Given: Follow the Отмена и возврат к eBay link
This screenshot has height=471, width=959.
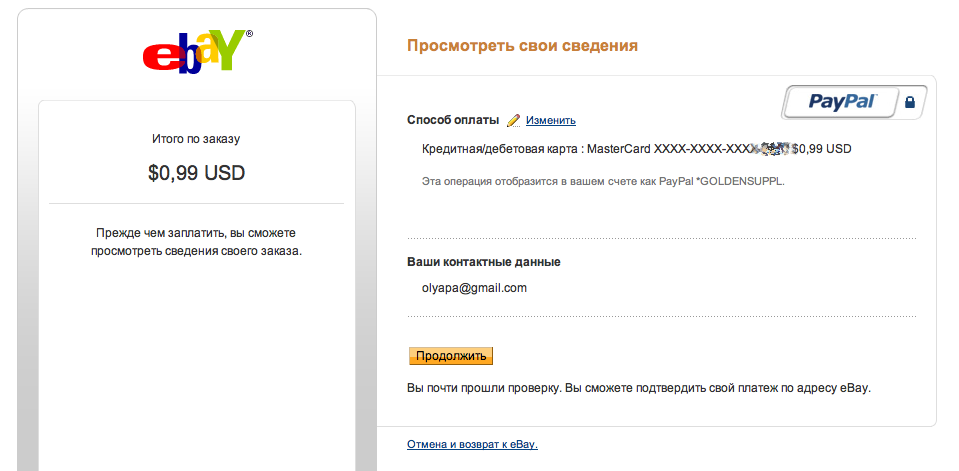Looking at the screenshot, I should 472,444.
